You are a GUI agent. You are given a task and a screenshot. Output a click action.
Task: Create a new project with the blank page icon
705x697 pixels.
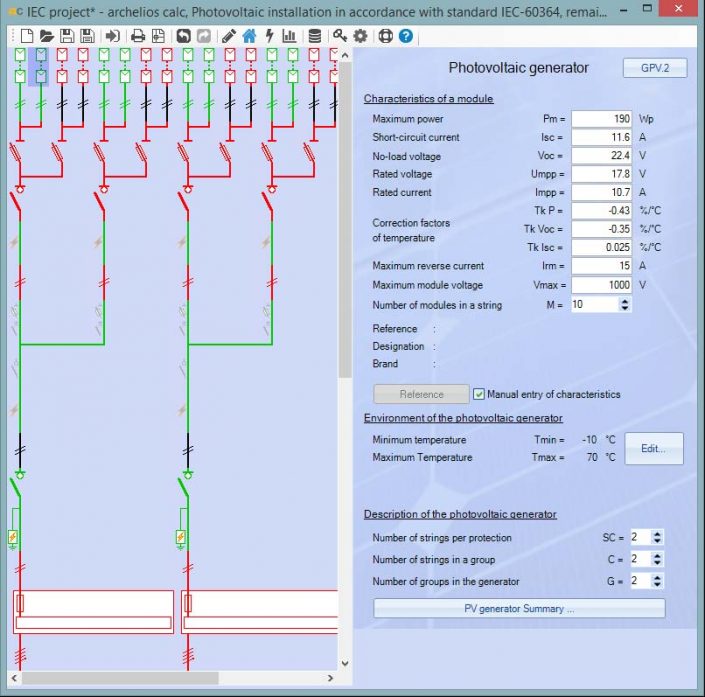[27, 36]
